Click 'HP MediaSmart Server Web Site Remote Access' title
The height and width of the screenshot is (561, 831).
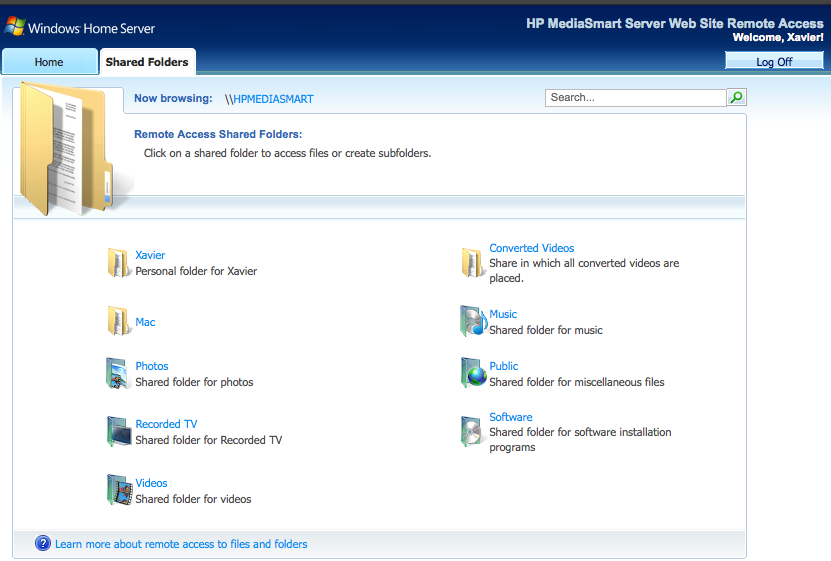[675, 23]
